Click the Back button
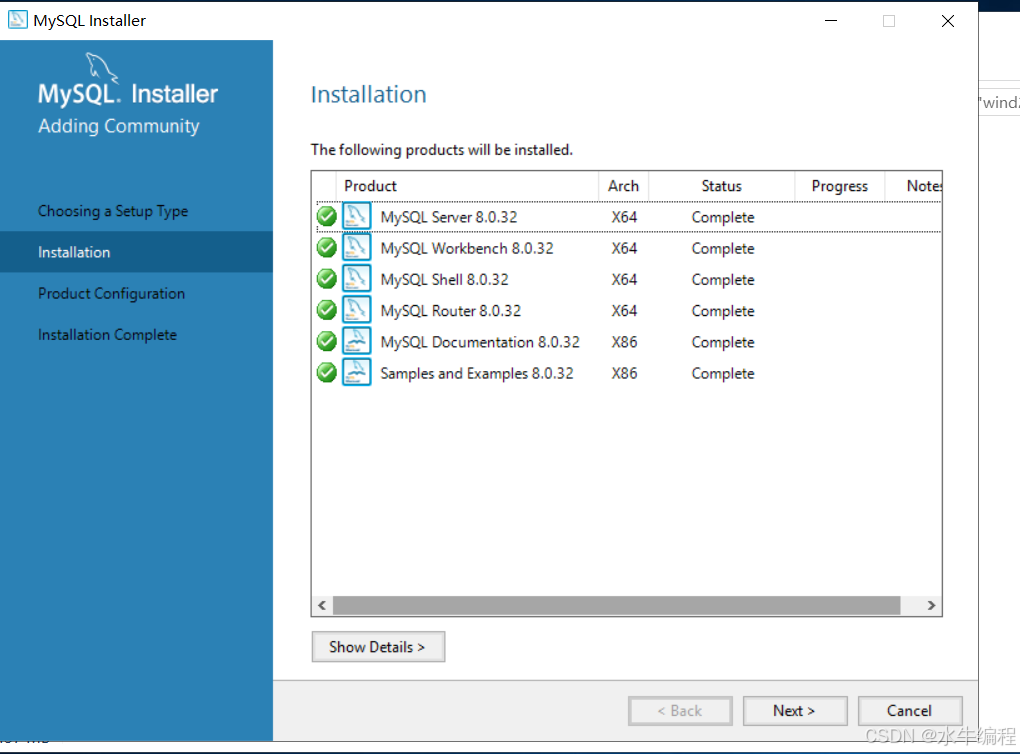The width and height of the screenshot is (1020, 754). (x=680, y=710)
